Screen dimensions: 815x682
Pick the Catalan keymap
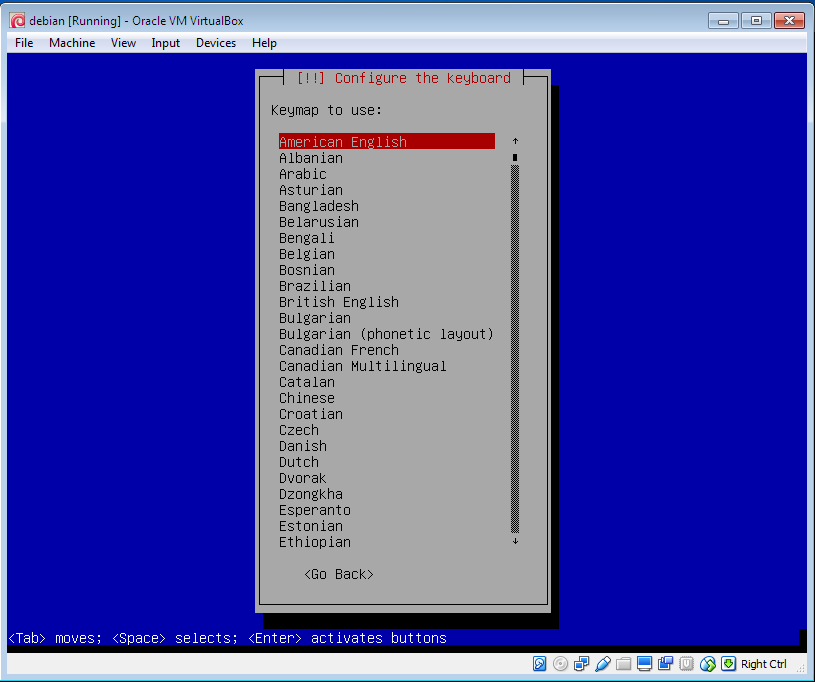(307, 382)
